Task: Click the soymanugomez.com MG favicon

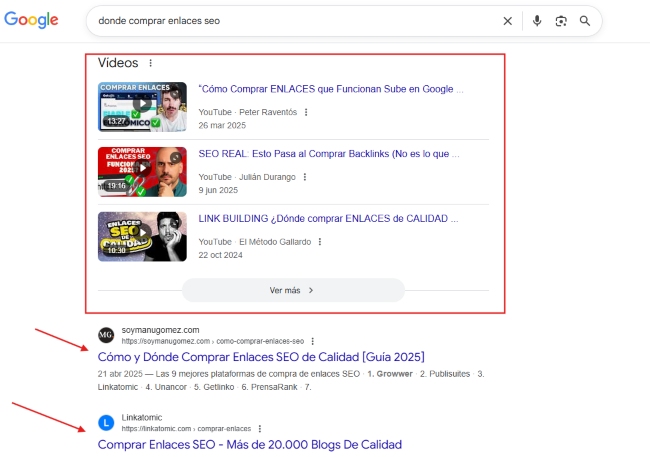Action: coord(106,335)
